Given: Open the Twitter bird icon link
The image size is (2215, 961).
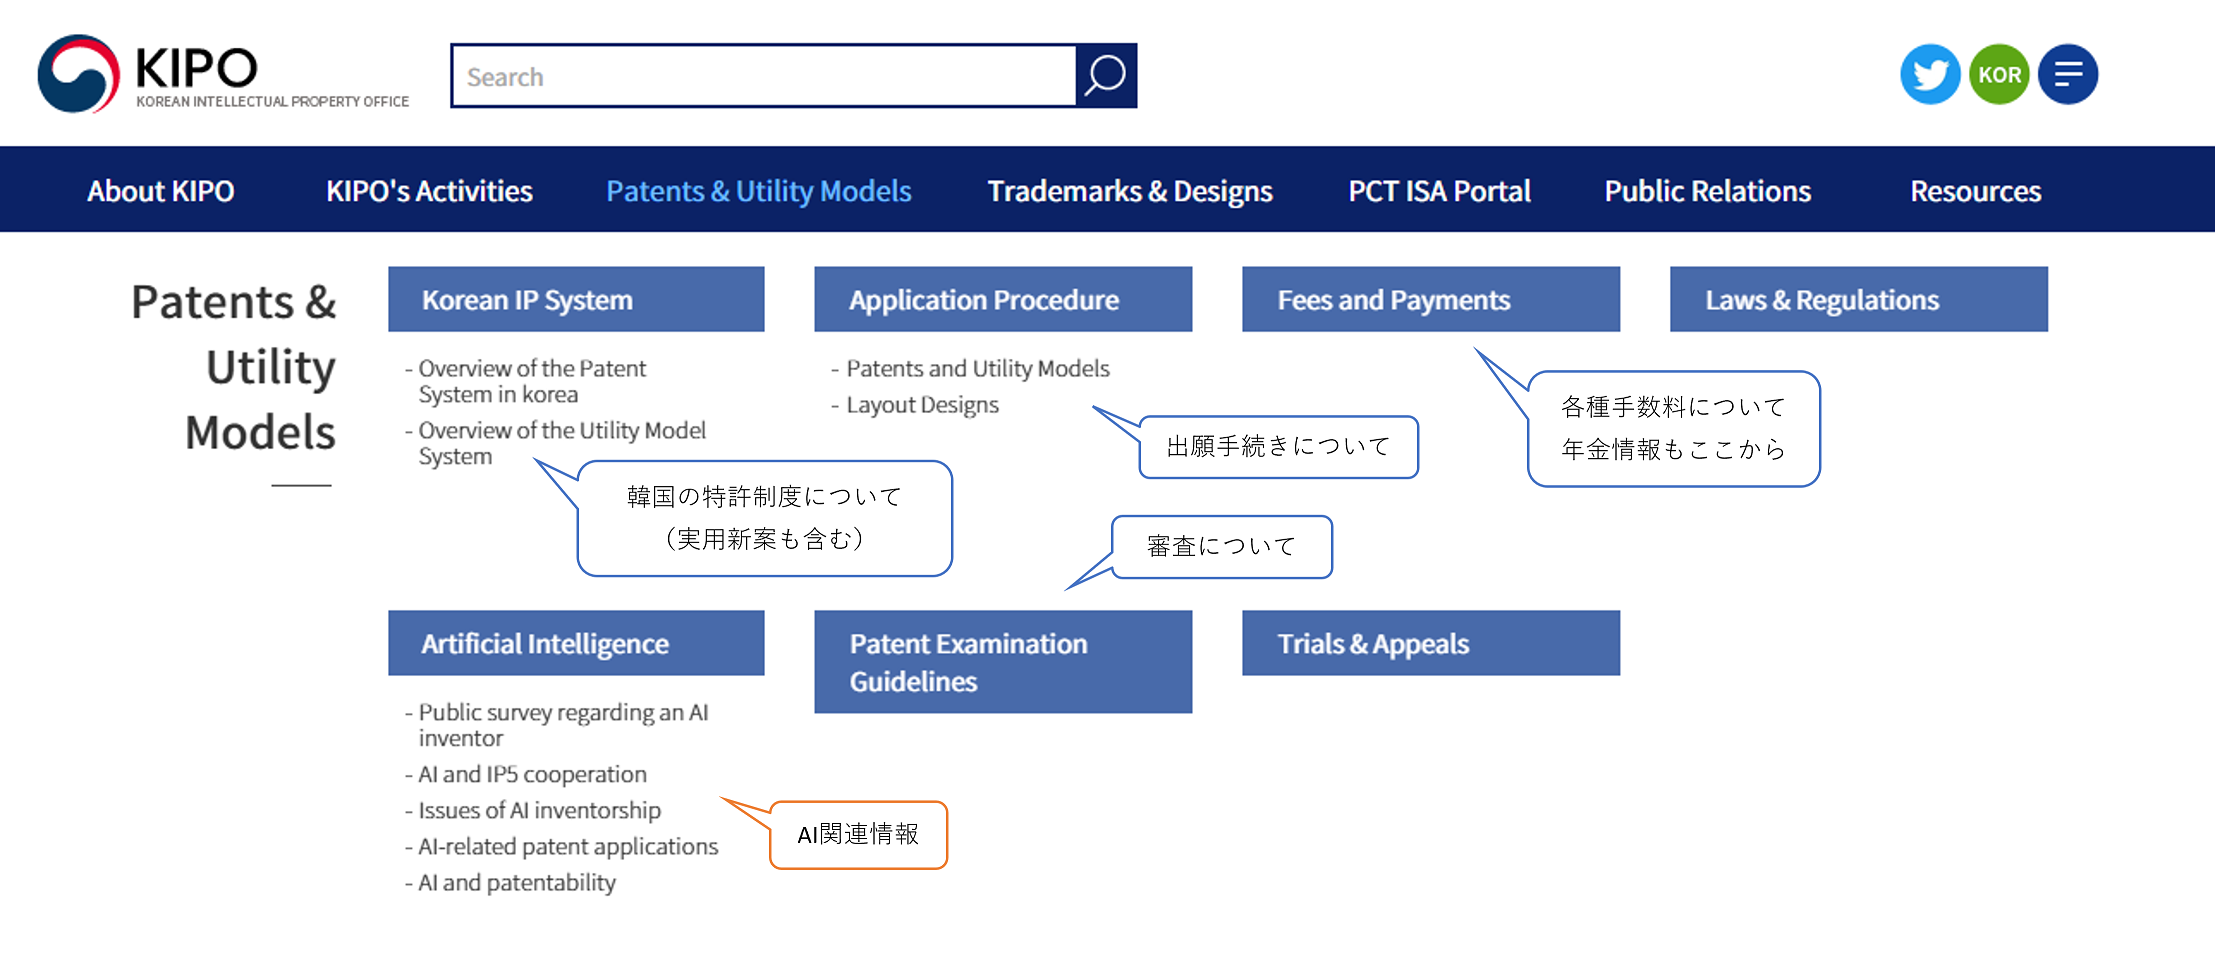Looking at the screenshot, I should click(1929, 74).
